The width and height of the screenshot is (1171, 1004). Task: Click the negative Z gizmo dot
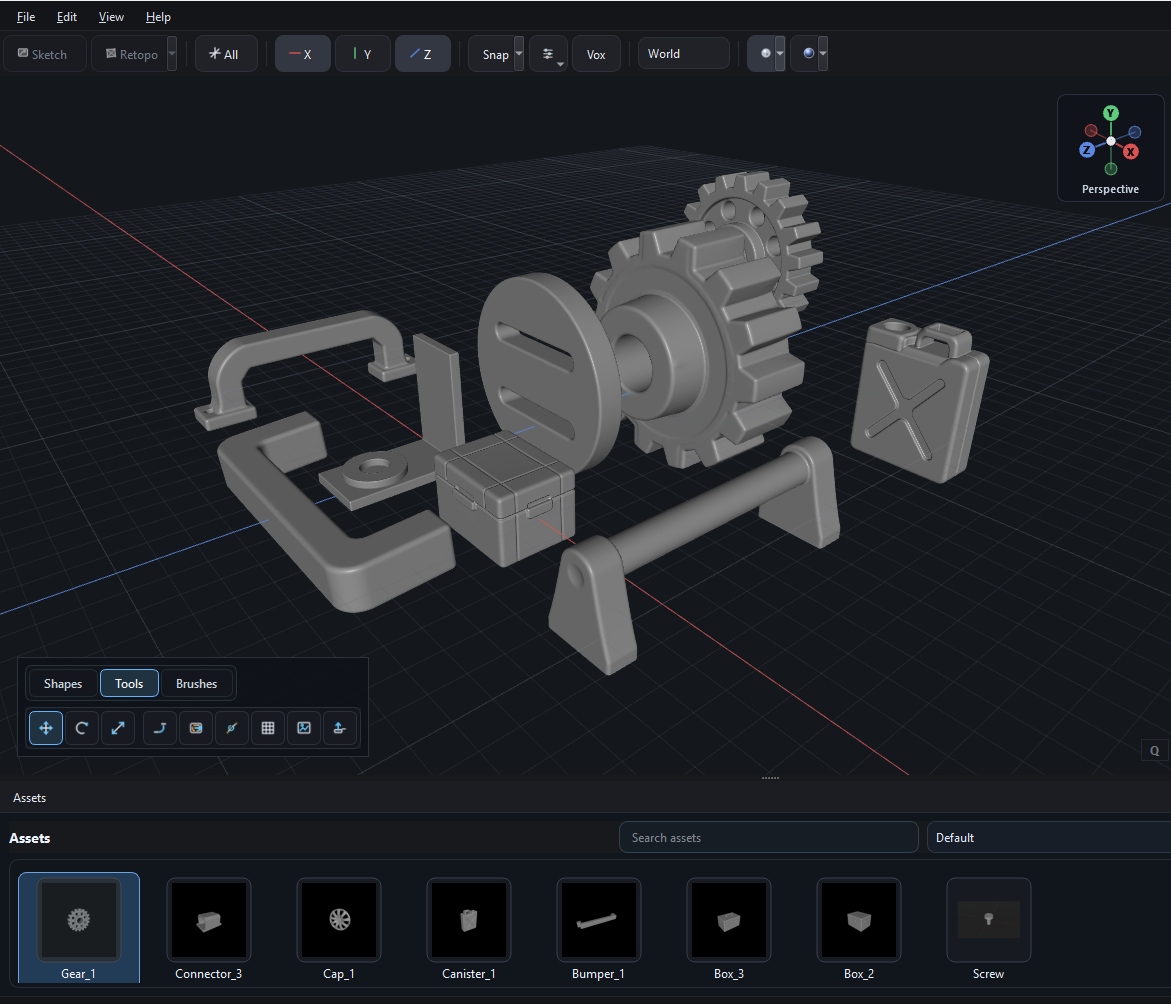[1134, 132]
